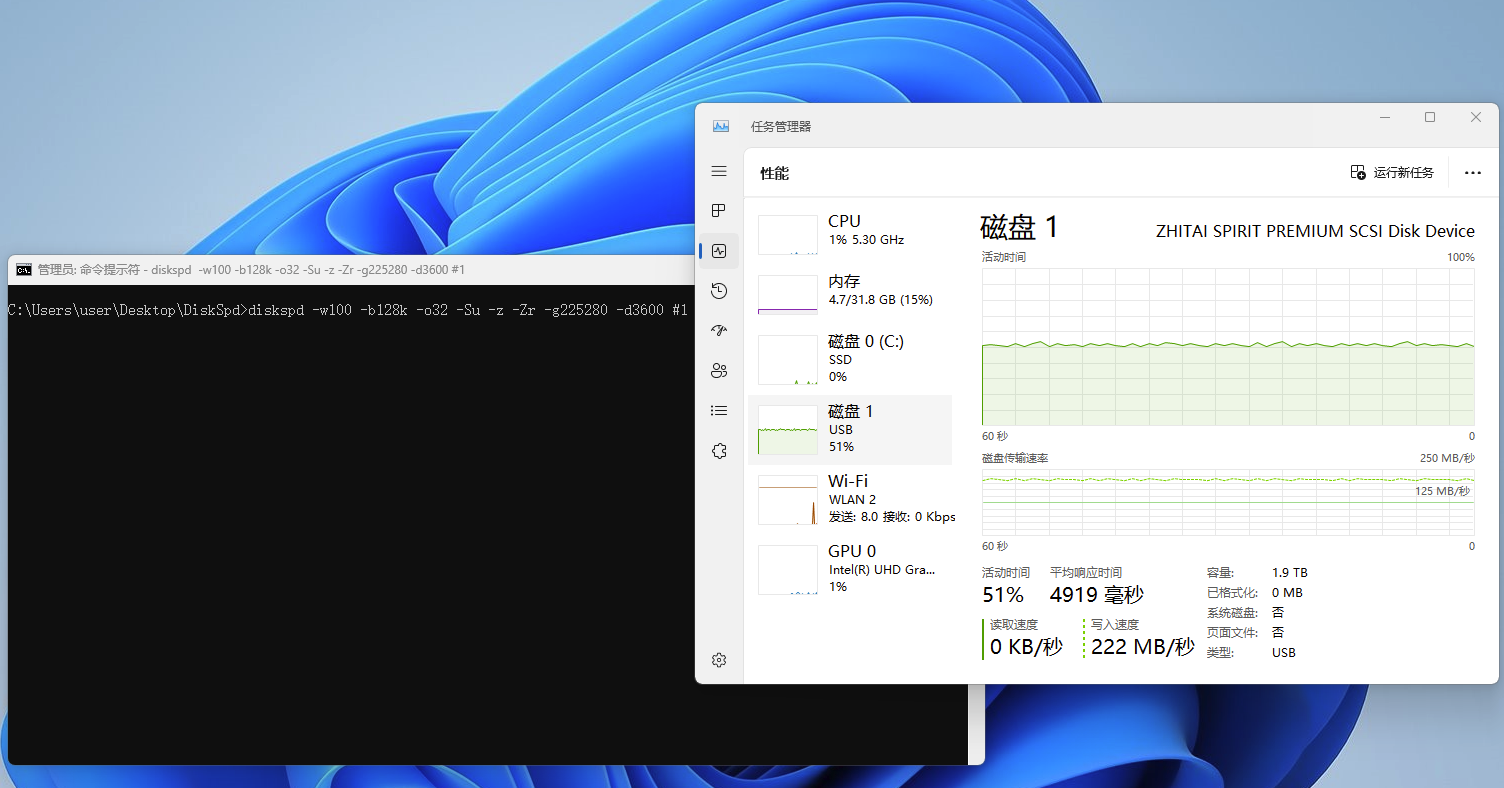Click the command prompt title bar text
This screenshot has width=1504, height=788.
[251, 270]
